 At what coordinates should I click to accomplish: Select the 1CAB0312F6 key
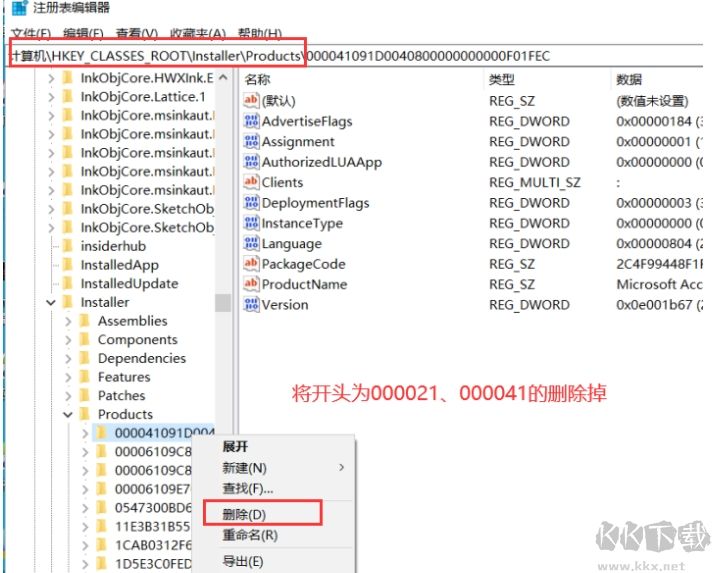click(x=153, y=545)
